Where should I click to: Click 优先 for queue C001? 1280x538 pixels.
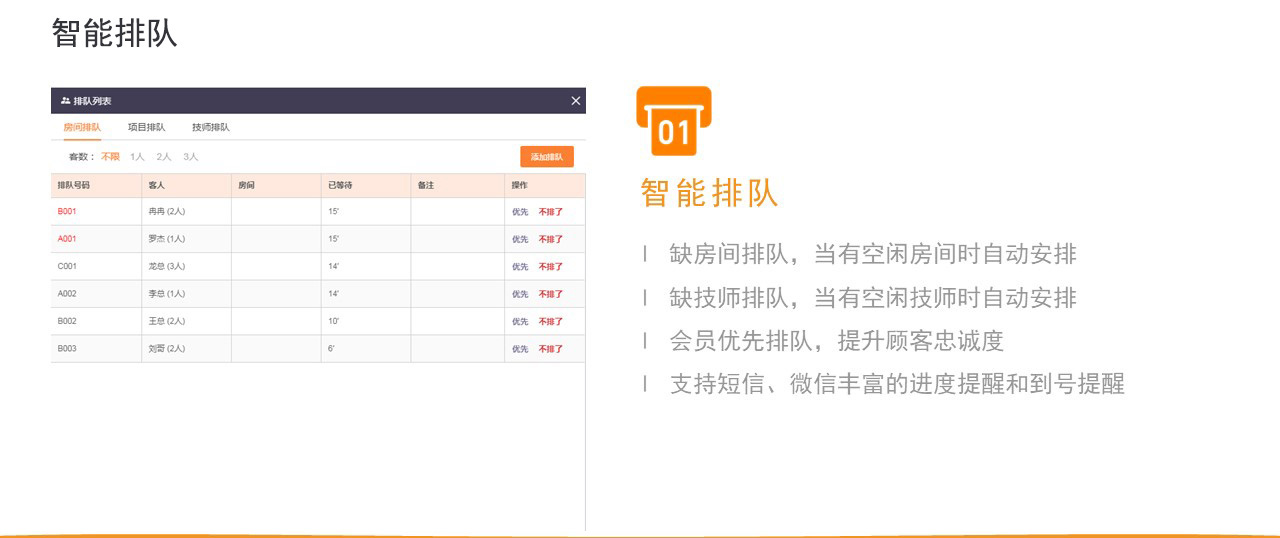click(520, 267)
